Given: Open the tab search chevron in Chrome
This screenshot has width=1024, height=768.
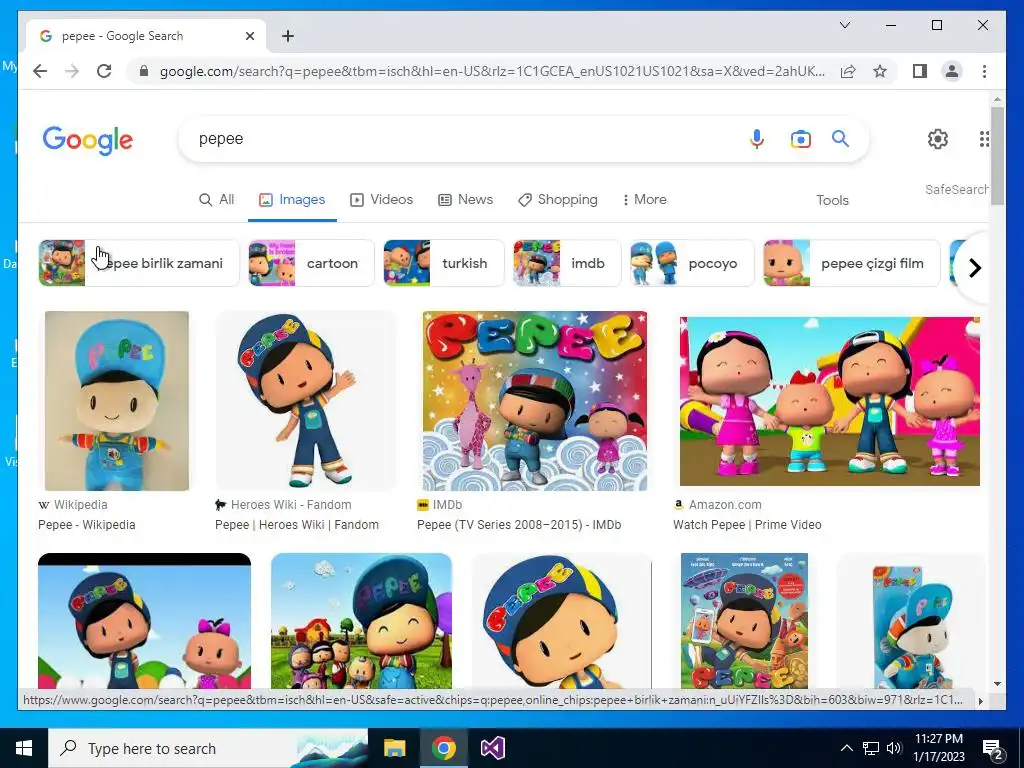Looking at the screenshot, I should point(844,25).
